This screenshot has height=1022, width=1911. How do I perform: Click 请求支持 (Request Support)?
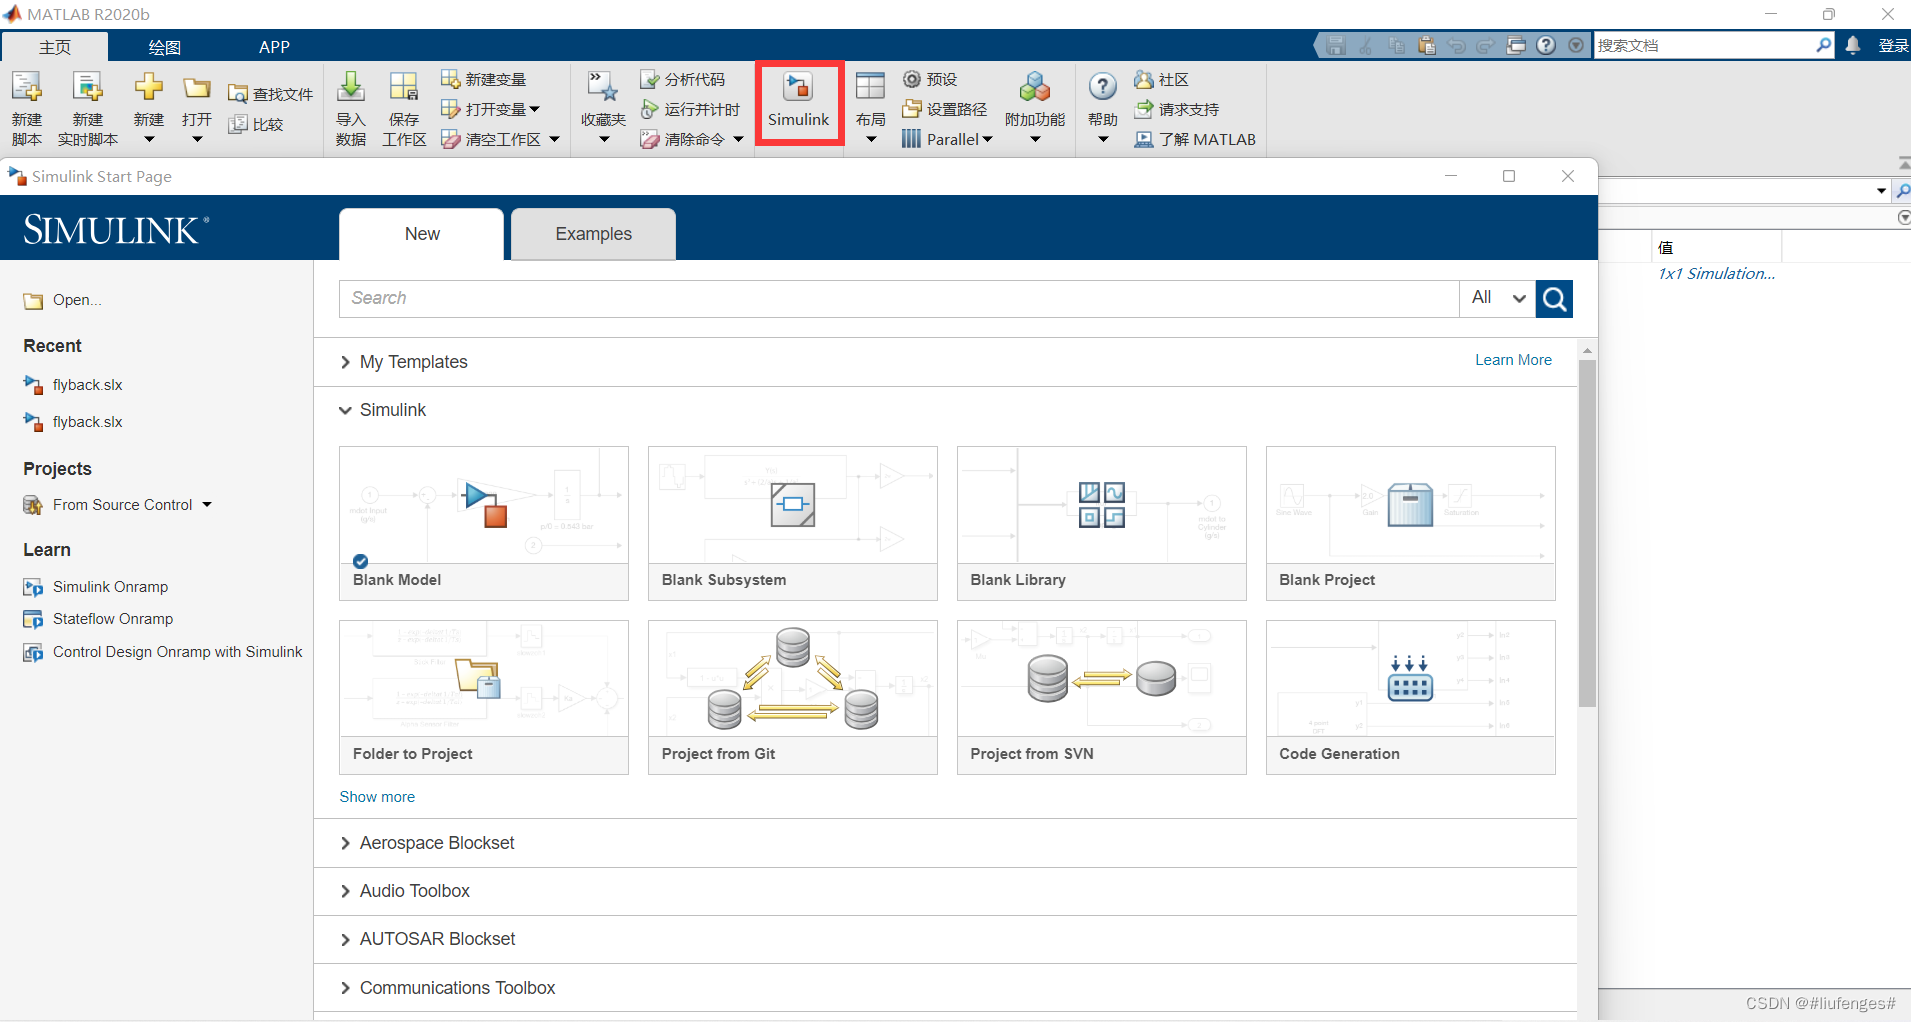(1176, 109)
